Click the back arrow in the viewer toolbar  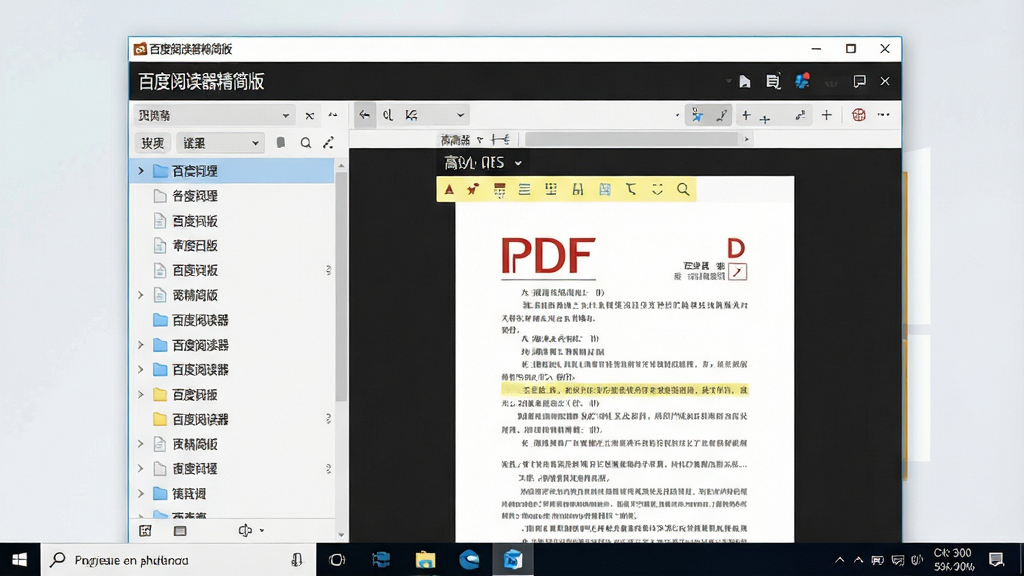pyautogui.click(x=364, y=115)
